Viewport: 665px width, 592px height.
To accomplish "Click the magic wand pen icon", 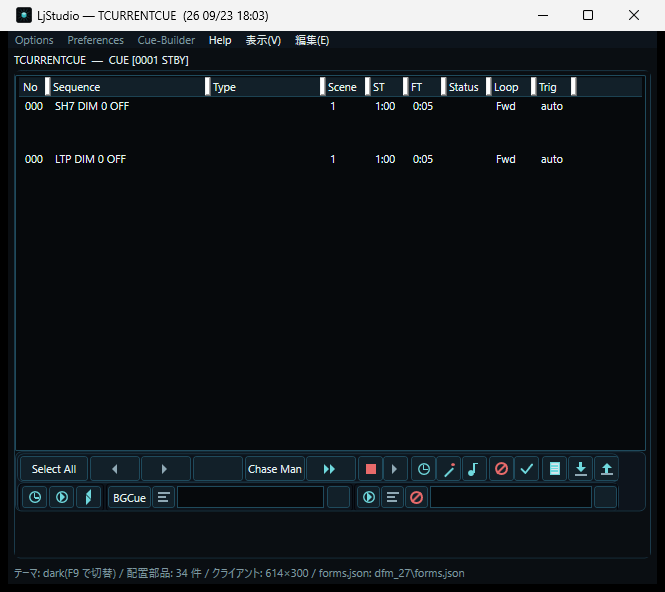I will tap(449, 469).
